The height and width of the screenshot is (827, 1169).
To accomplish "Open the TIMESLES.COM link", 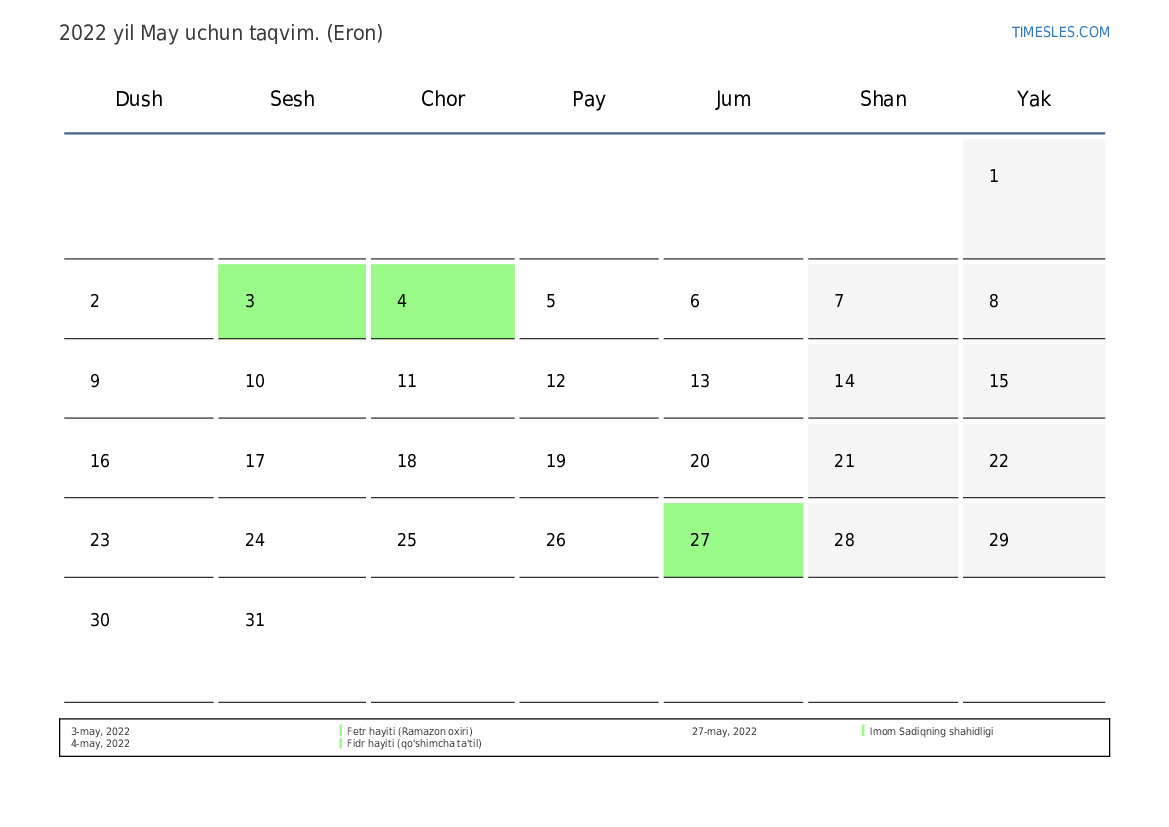I will tap(1060, 32).
